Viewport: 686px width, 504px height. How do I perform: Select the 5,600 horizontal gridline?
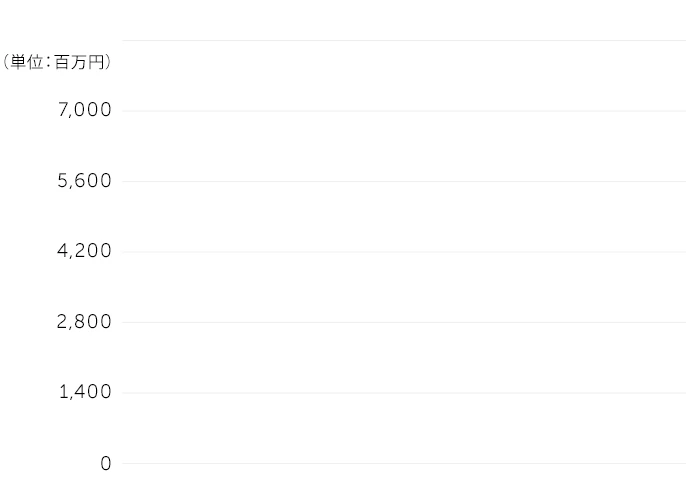tap(404, 181)
